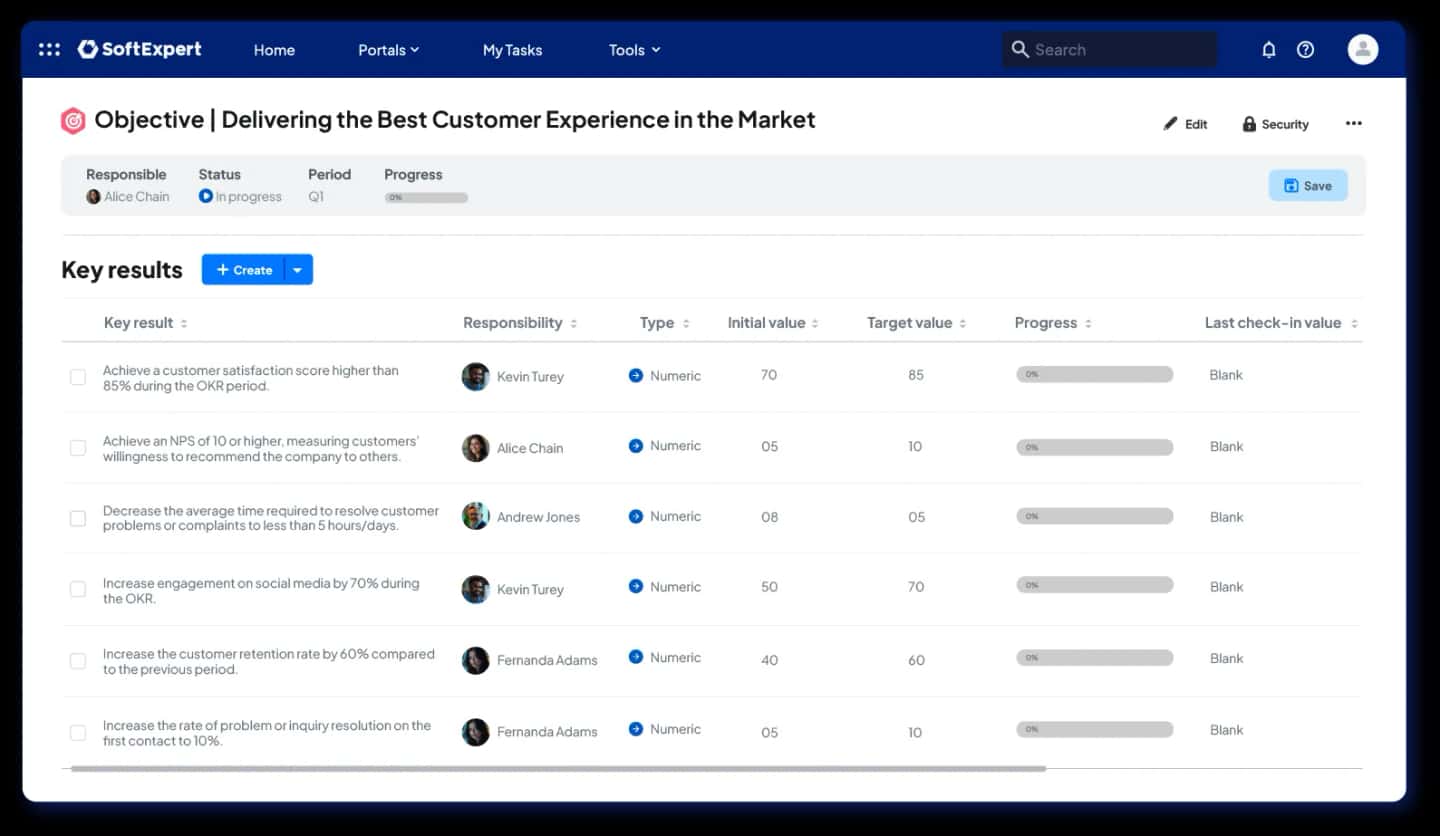Open the app launcher grid icon
Image resolution: width=1440 pixels, height=836 pixels.
tap(49, 49)
